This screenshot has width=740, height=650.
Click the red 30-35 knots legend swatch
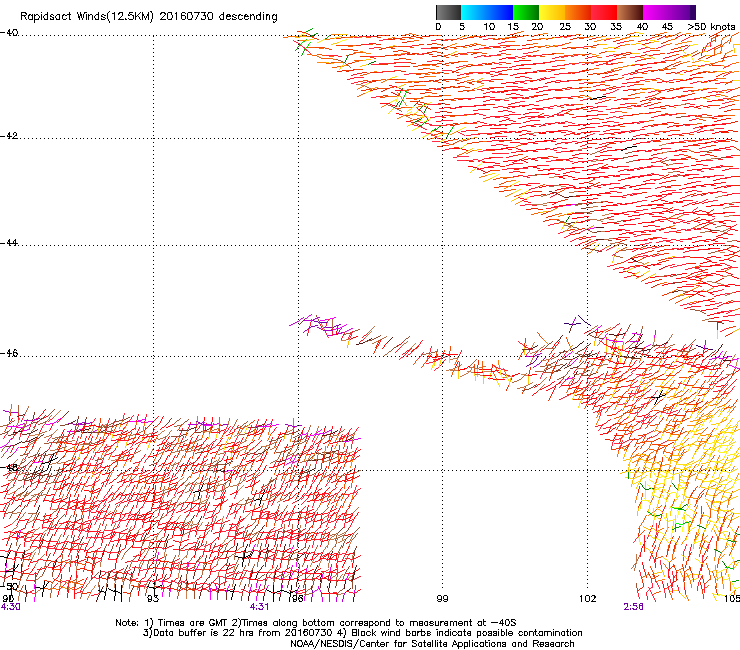604,12
